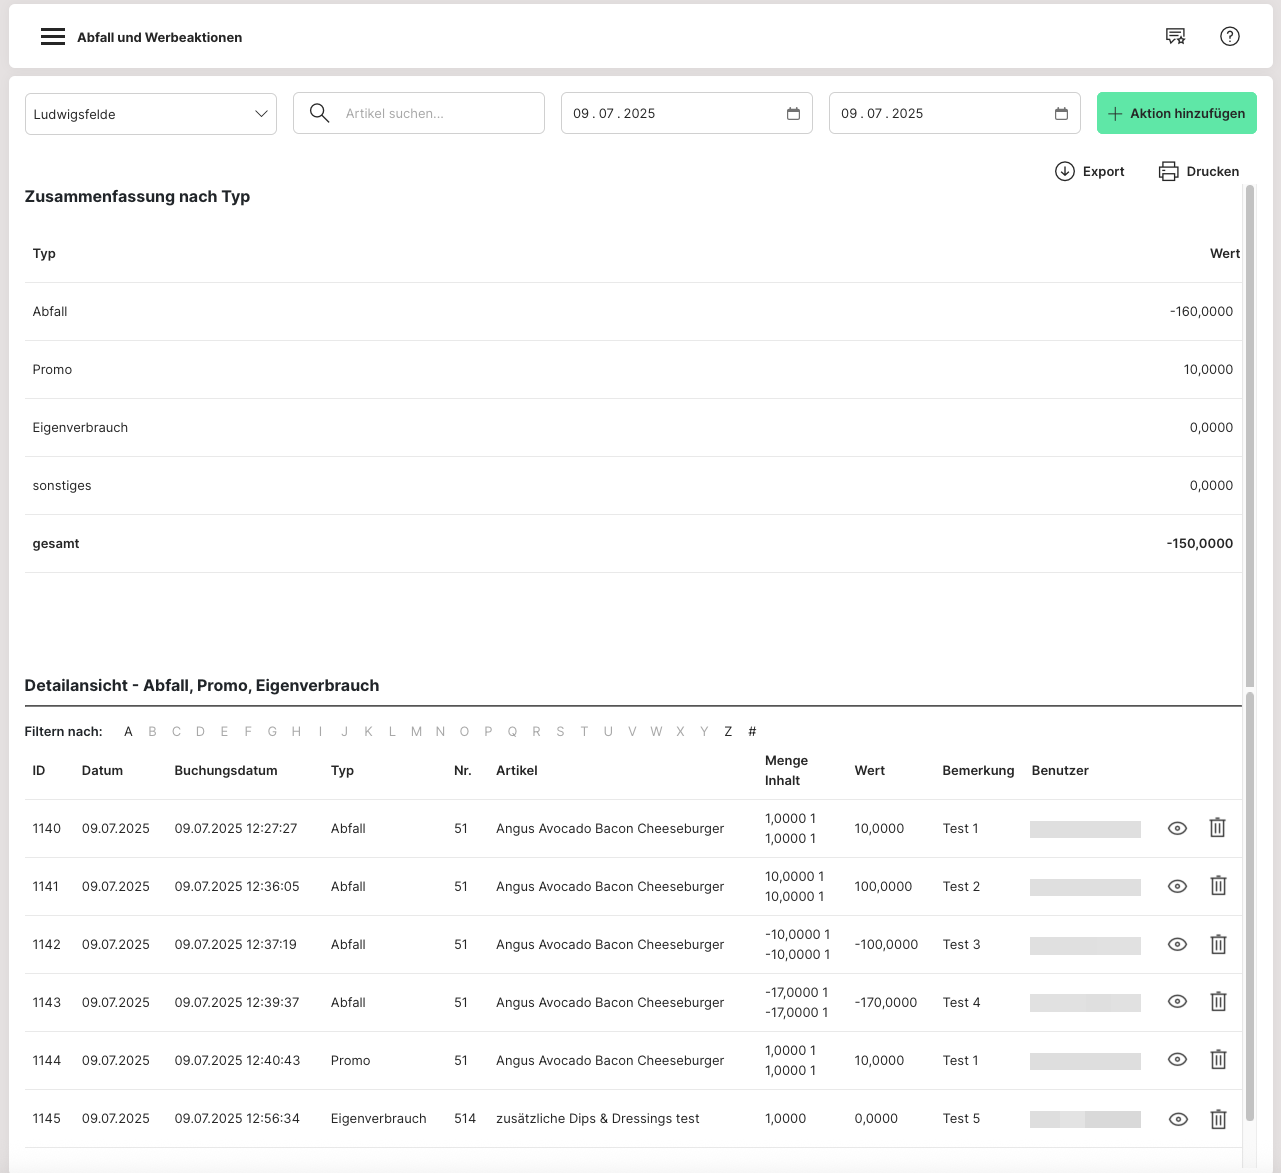This screenshot has width=1281, height=1173.
Task: Filter articles by letter Z
Action: click(728, 732)
